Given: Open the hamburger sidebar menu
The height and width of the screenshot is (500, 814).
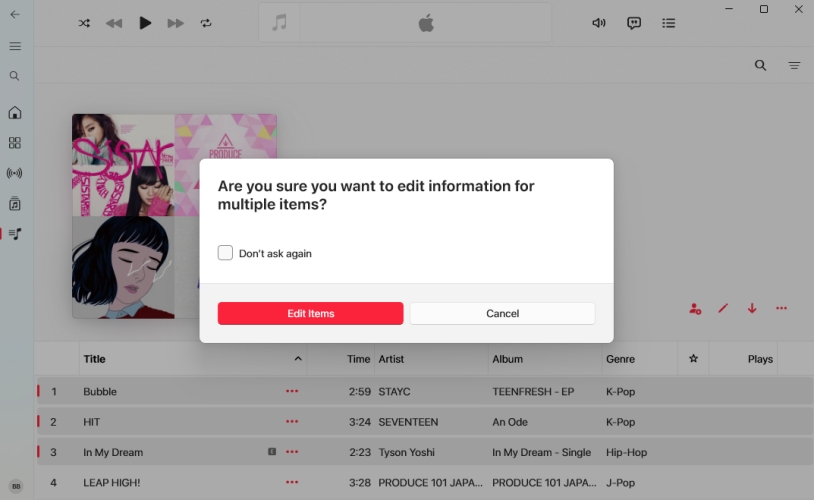Looking at the screenshot, I should 15,46.
